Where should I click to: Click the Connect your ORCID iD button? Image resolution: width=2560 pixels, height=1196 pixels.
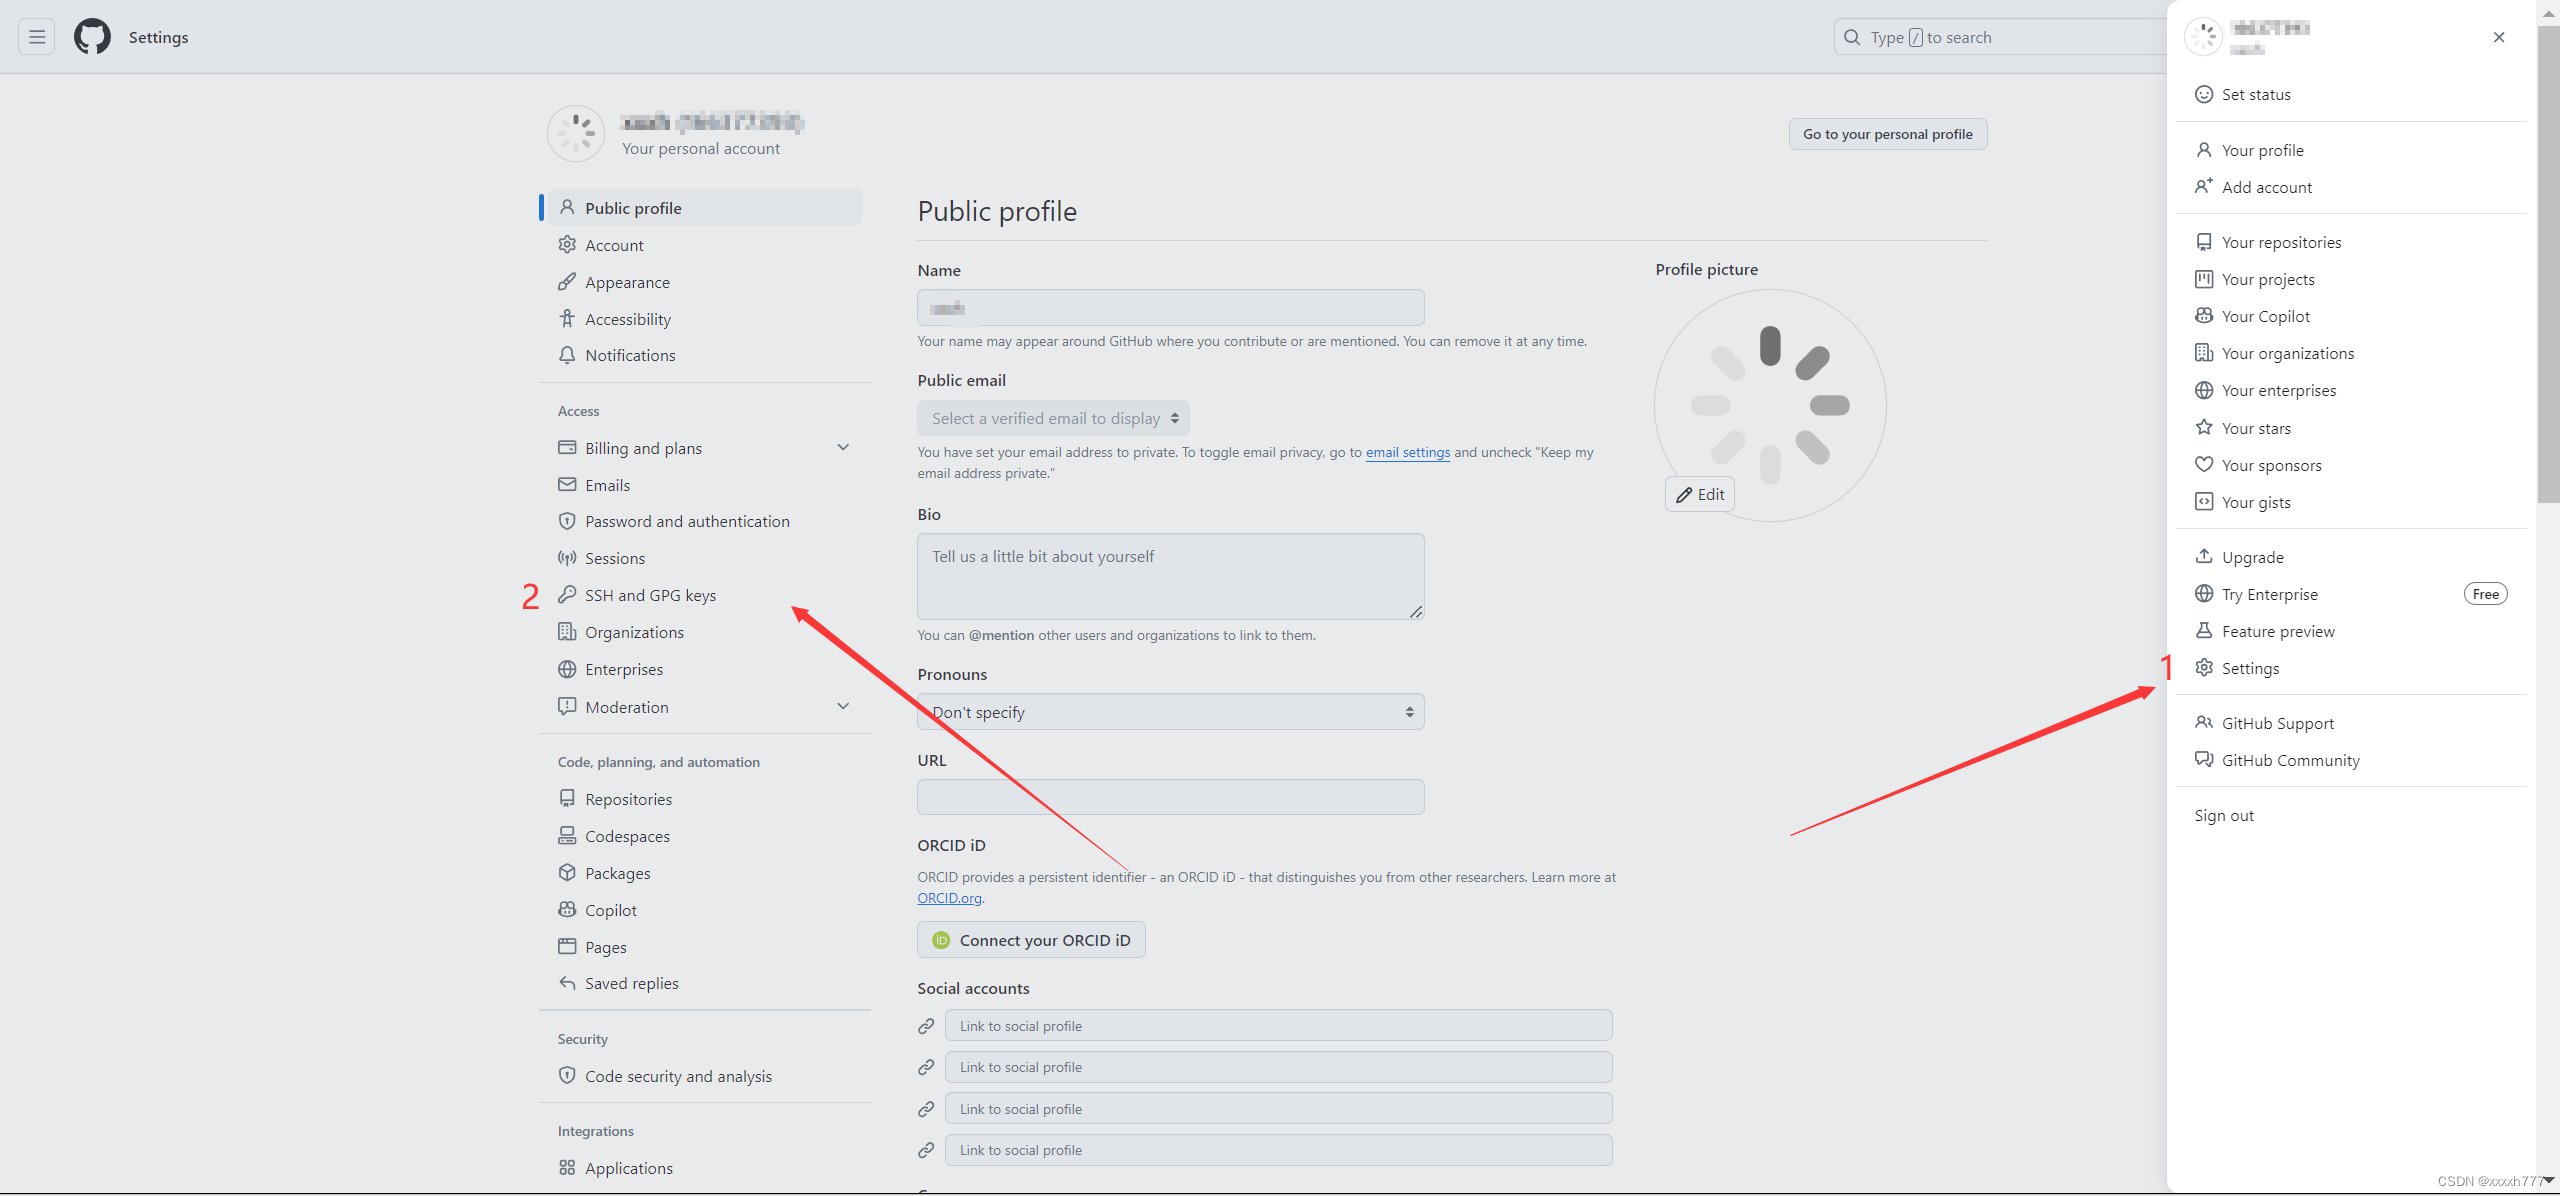point(1031,940)
